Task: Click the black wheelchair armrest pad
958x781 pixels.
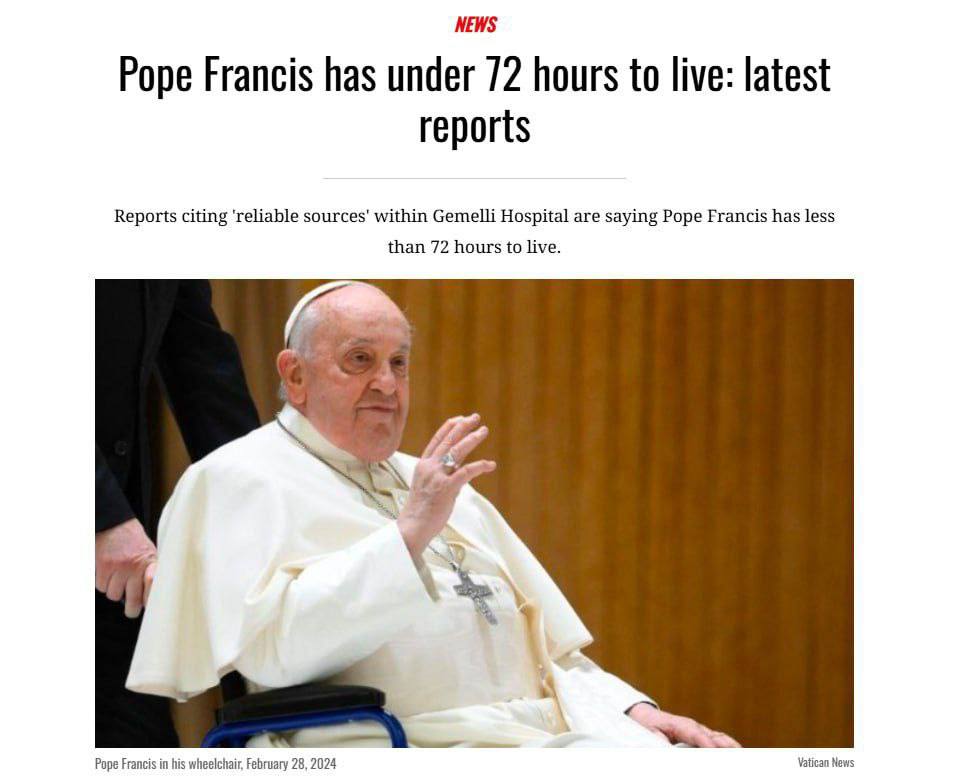Action: (302, 702)
